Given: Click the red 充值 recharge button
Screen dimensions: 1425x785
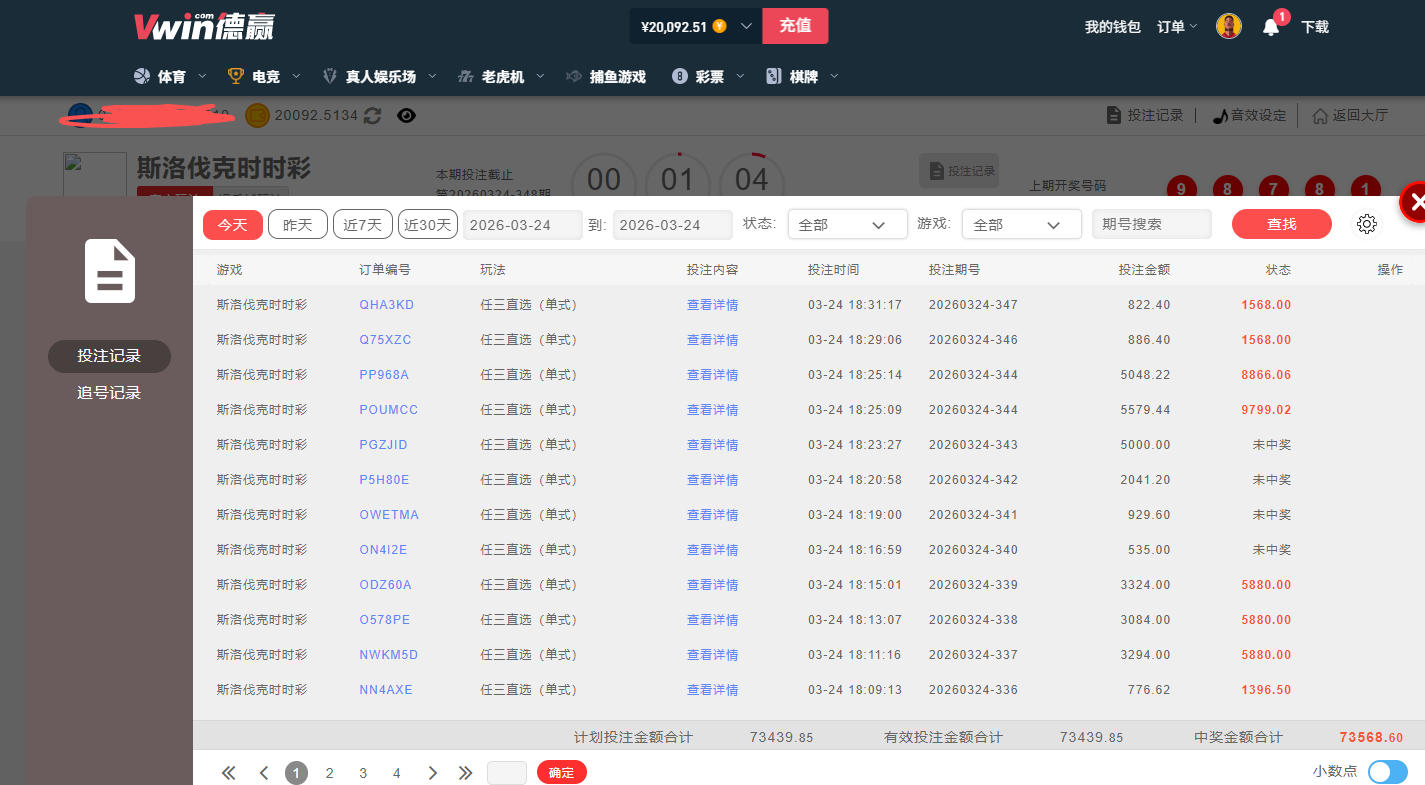Looking at the screenshot, I should (795, 26).
